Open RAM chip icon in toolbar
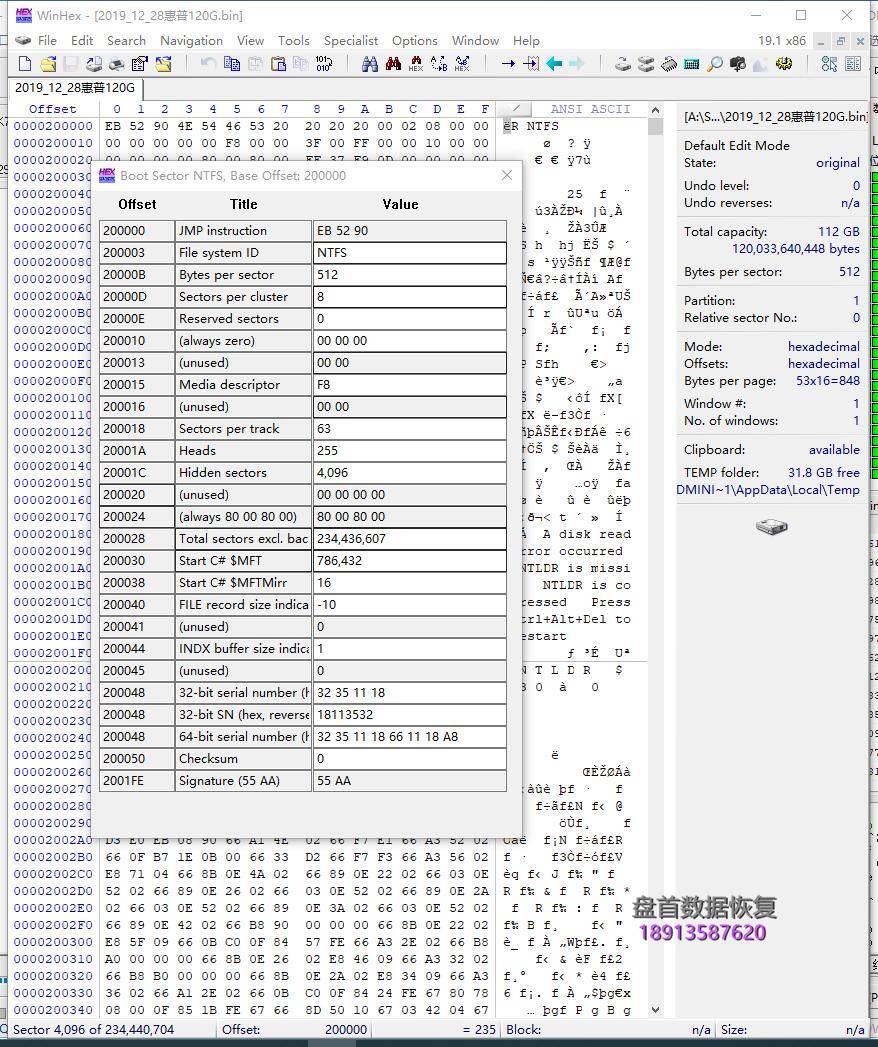 [668, 64]
